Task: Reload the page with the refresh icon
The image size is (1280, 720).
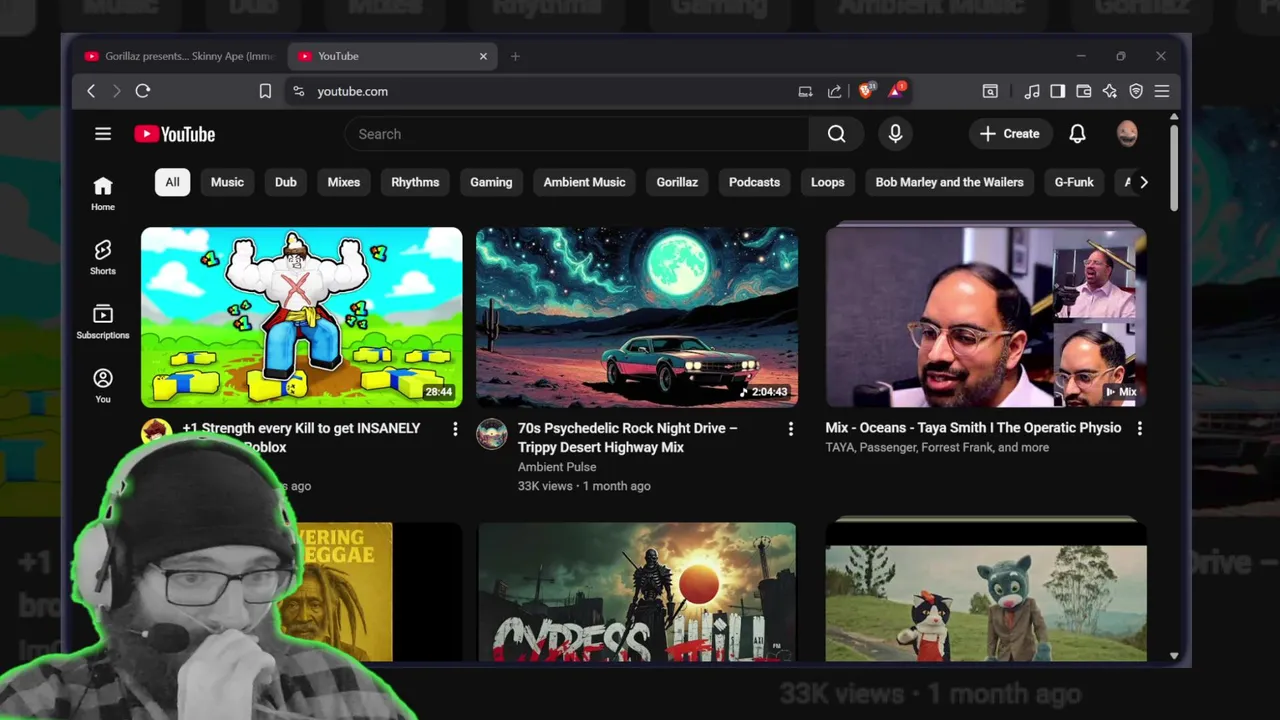Action: pos(143,91)
